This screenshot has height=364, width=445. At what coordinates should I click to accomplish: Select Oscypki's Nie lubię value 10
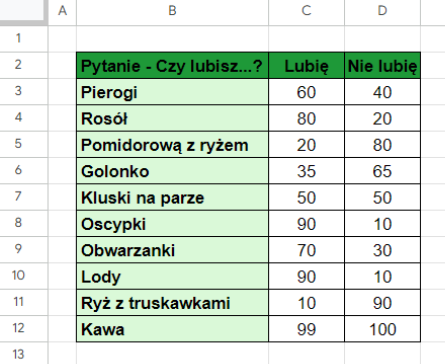point(382,223)
